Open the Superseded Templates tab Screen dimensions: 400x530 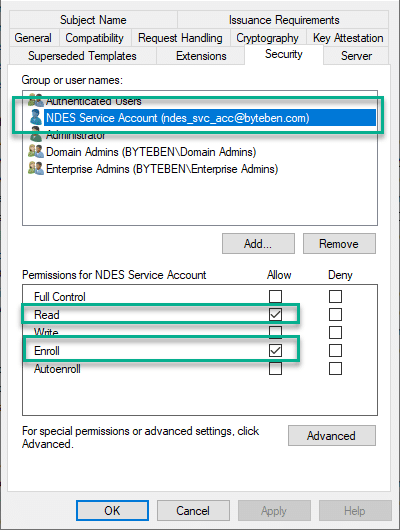coord(83,56)
